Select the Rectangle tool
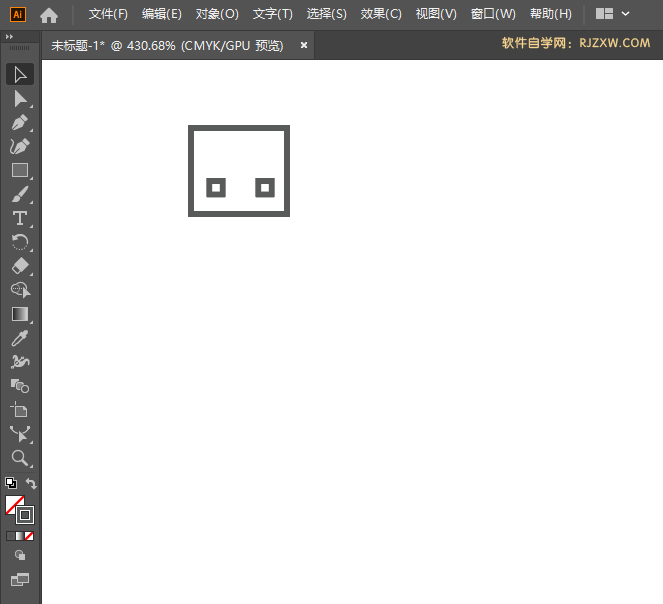 click(20, 170)
